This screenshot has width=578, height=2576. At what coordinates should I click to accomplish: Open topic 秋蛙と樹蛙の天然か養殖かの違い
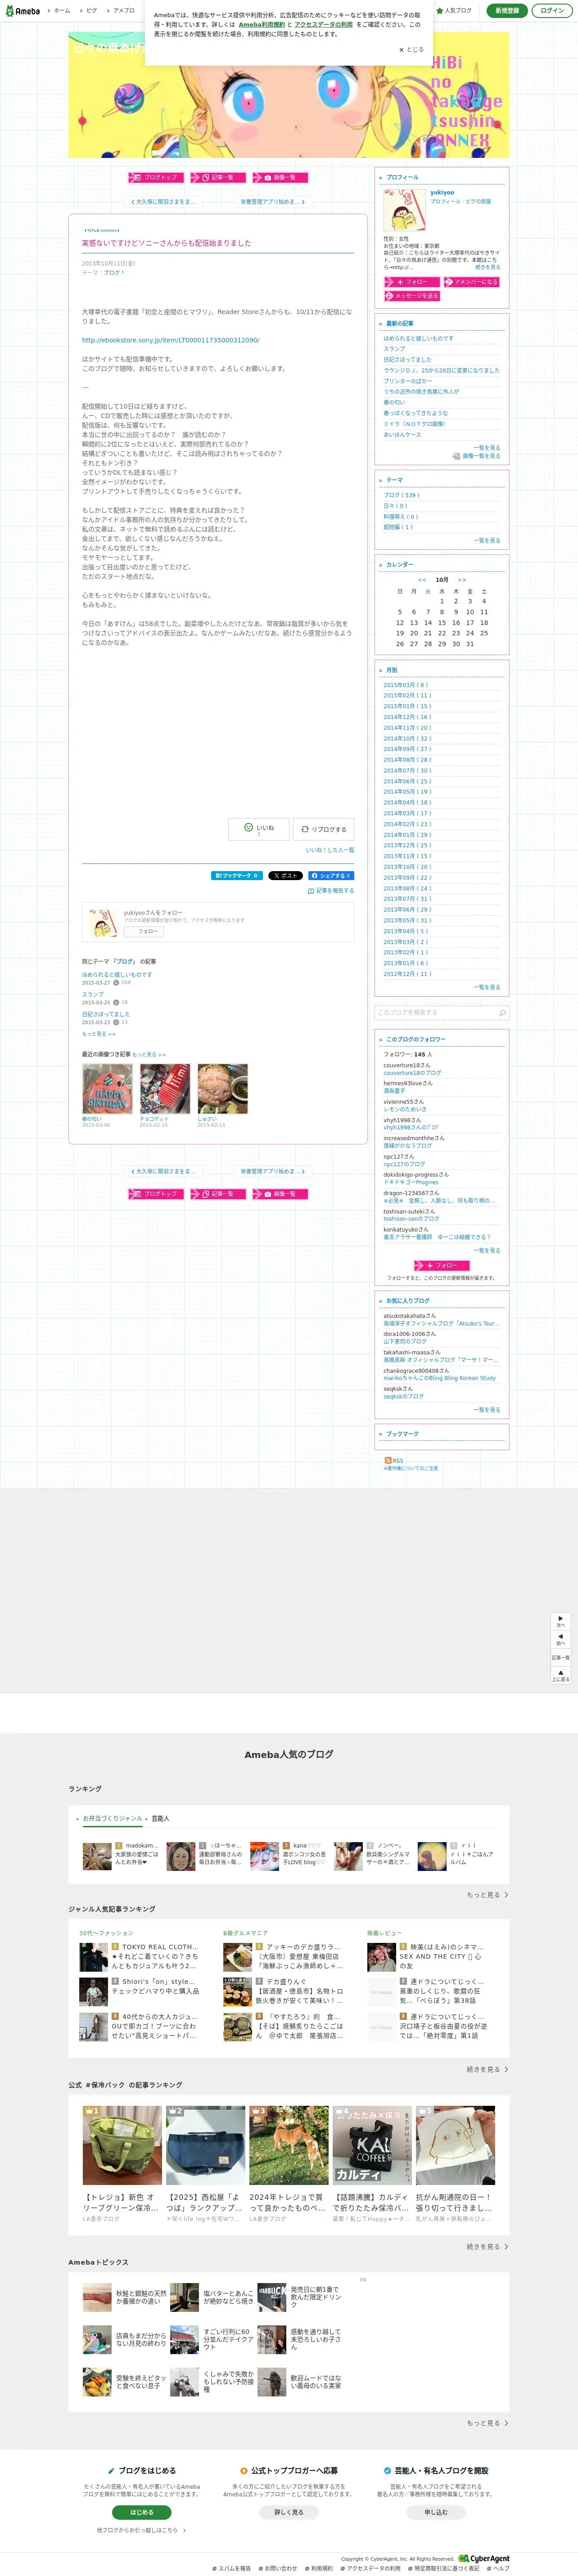click(x=125, y=2297)
